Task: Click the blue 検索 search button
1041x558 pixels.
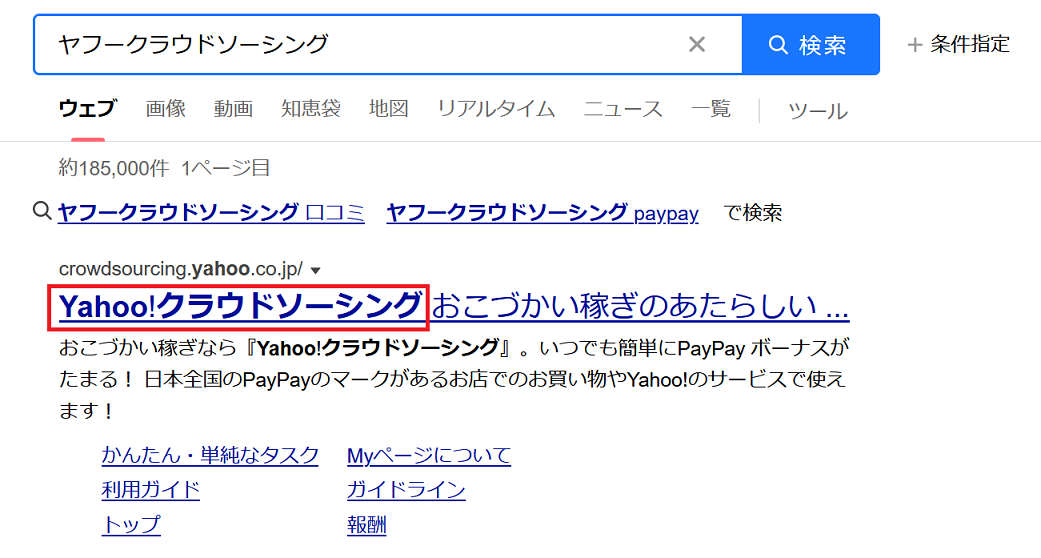Action: point(810,45)
